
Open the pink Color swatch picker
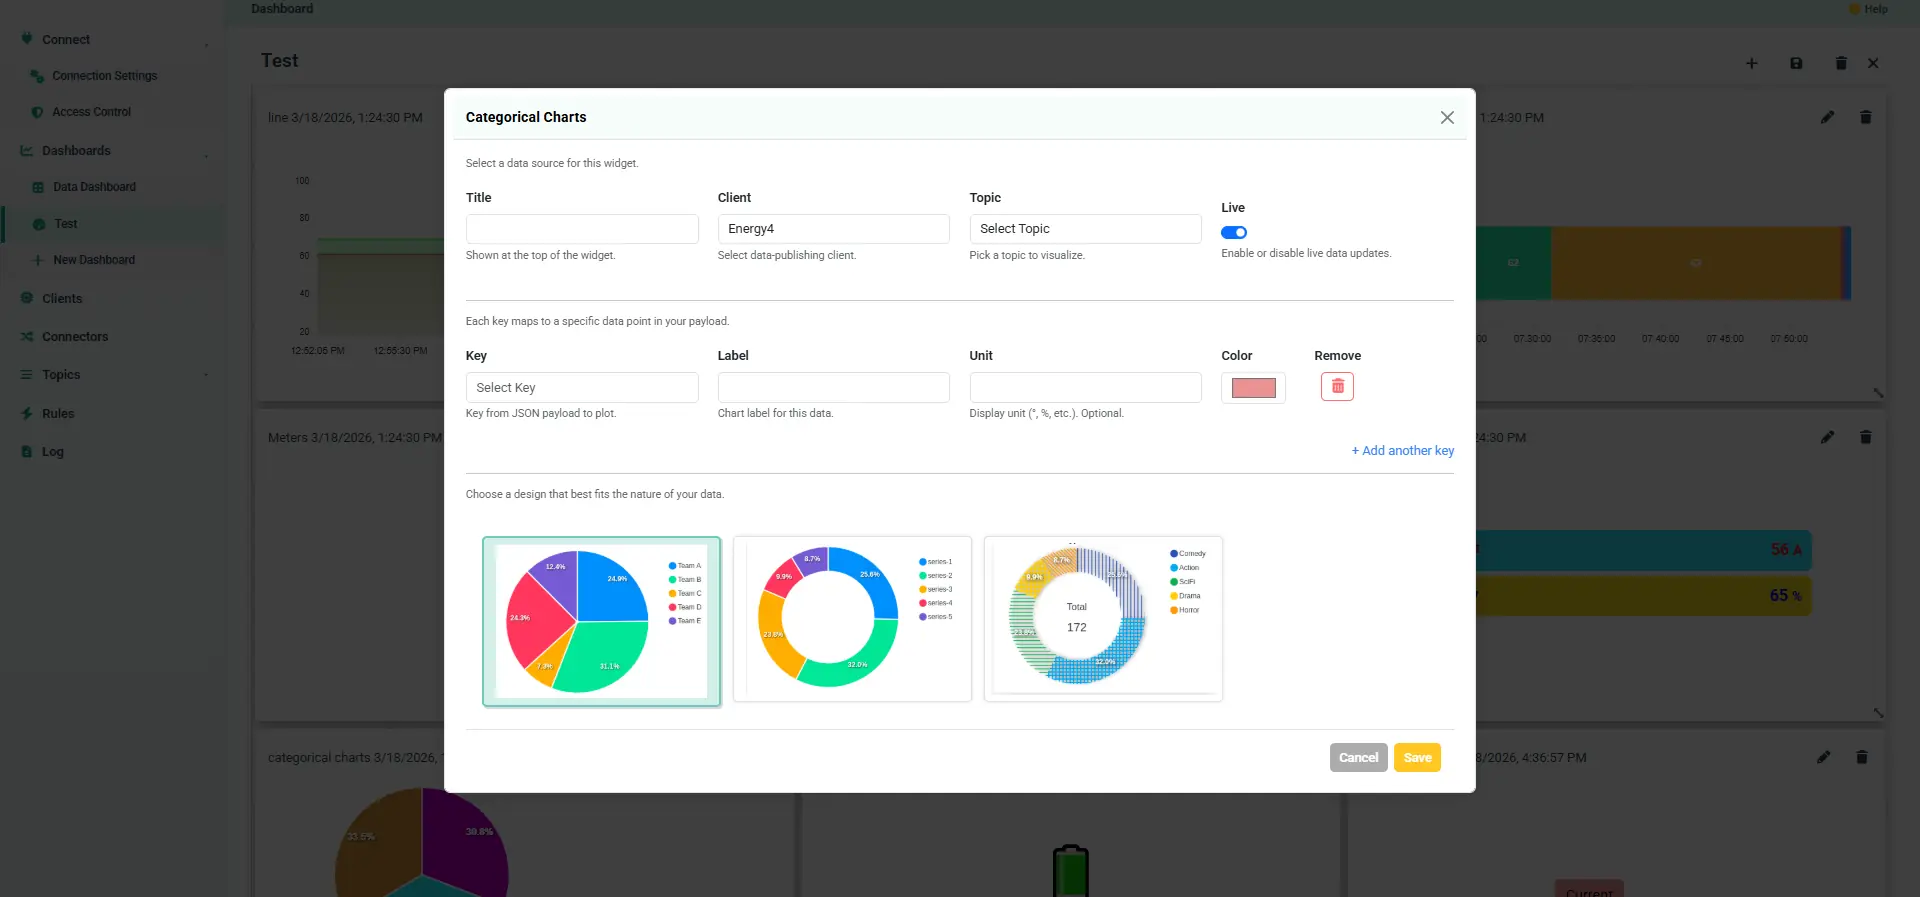pos(1253,388)
